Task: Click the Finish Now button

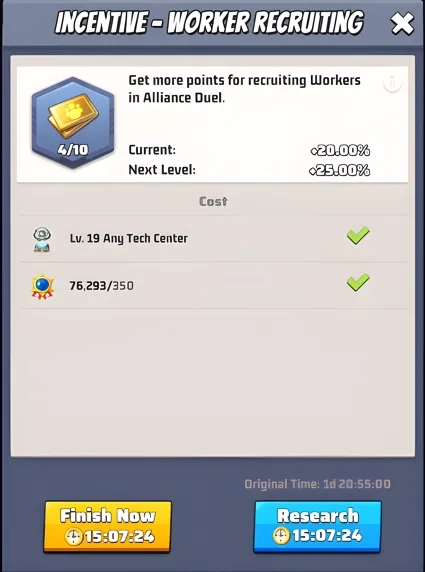Action: pos(107,526)
